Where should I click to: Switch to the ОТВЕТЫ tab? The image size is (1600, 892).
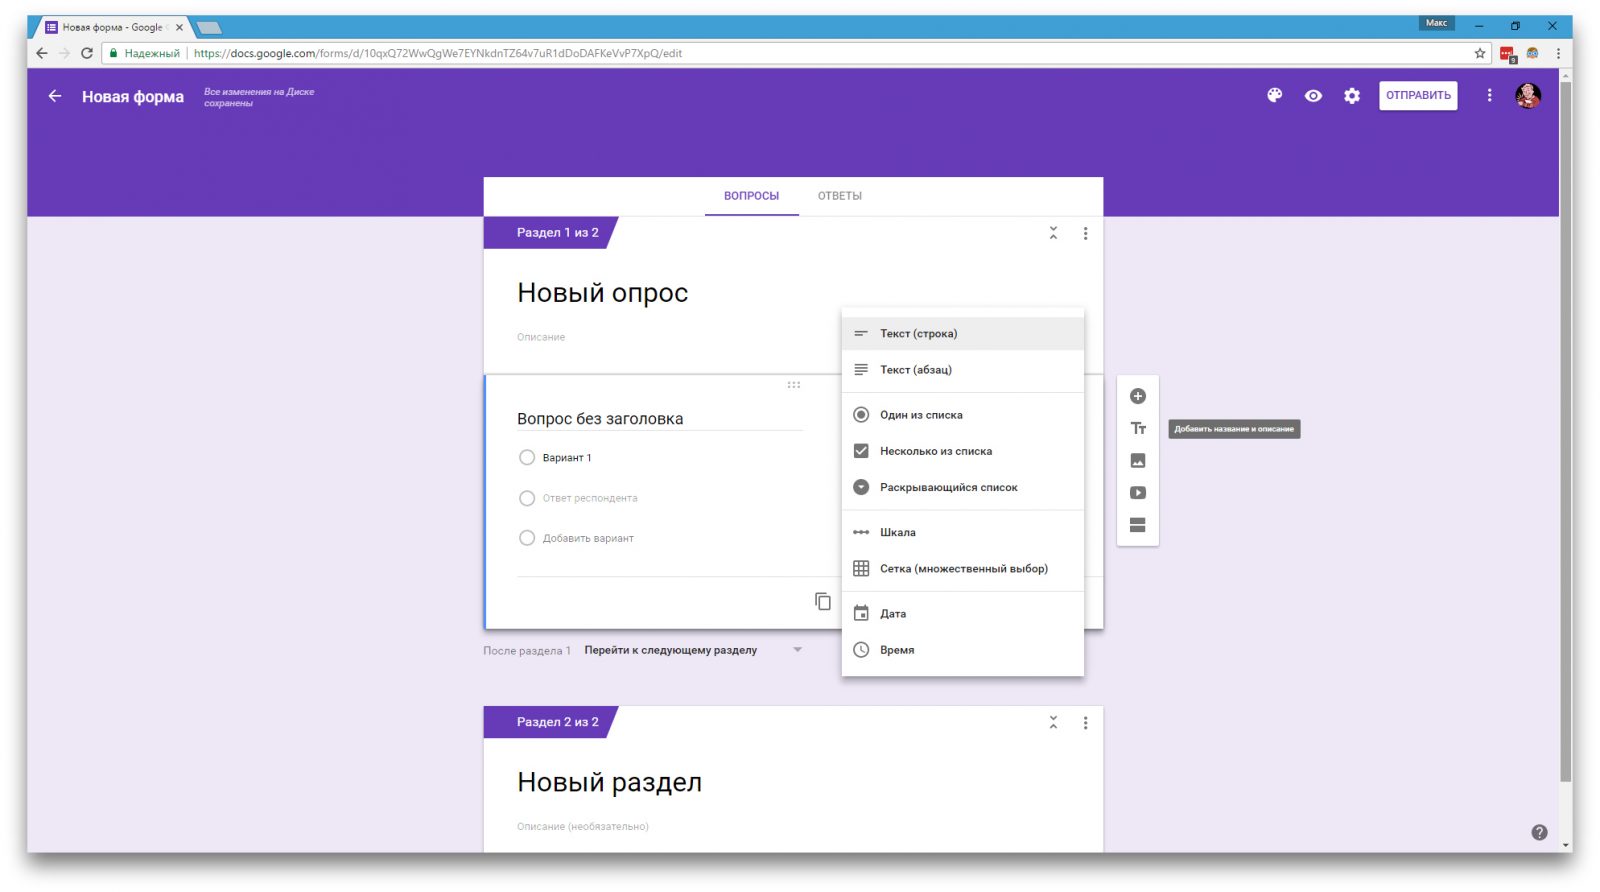point(839,196)
